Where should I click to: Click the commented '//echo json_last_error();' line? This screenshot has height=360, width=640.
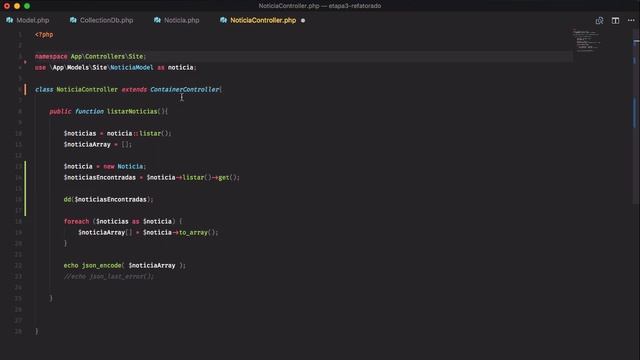pyautogui.click(x=109, y=277)
